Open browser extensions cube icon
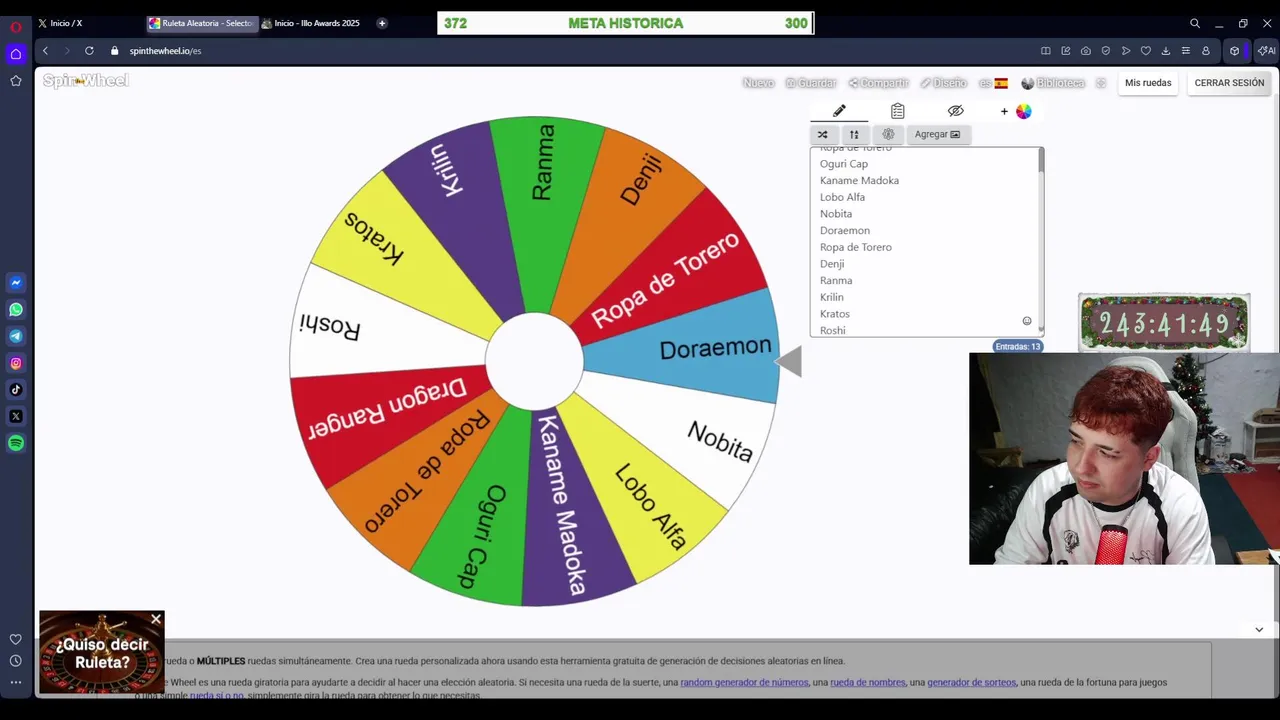The image size is (1280, 720). pos(1235,51)
